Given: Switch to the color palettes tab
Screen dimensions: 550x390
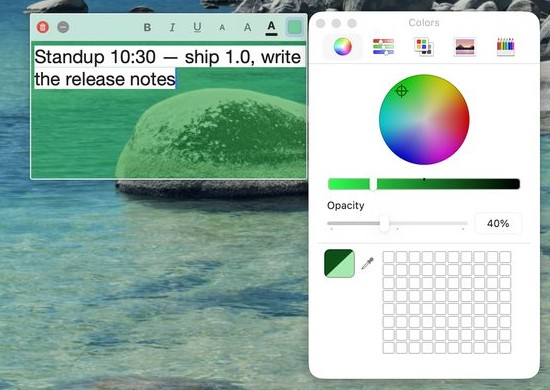Looking at the screenshot, I should [424, 46].
